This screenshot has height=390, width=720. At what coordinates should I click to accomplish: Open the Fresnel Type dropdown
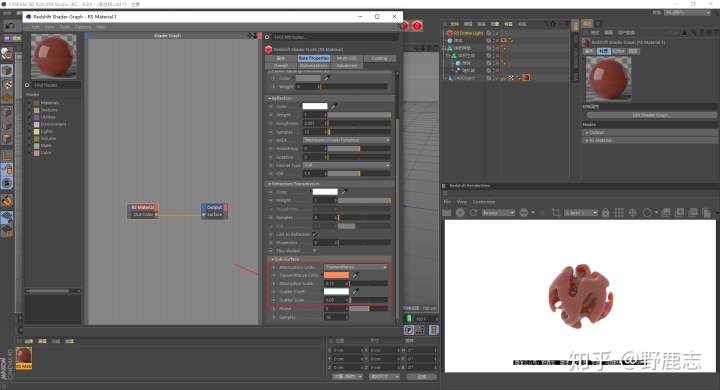coord(346,165)
